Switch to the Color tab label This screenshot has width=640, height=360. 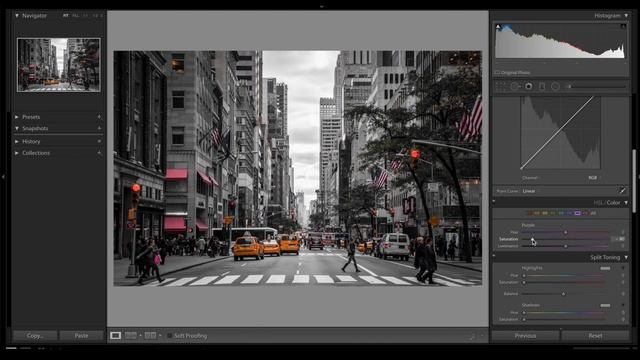[613, 202]
